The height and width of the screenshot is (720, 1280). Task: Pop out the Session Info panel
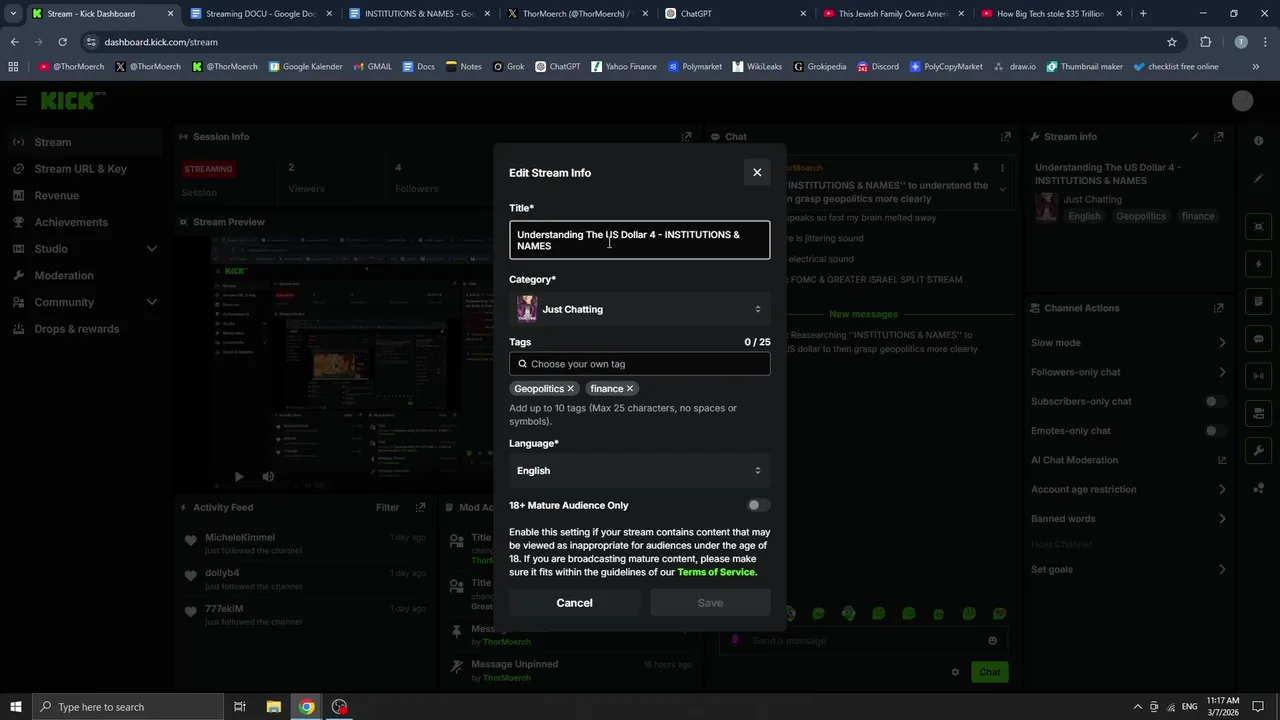point(687,137)
